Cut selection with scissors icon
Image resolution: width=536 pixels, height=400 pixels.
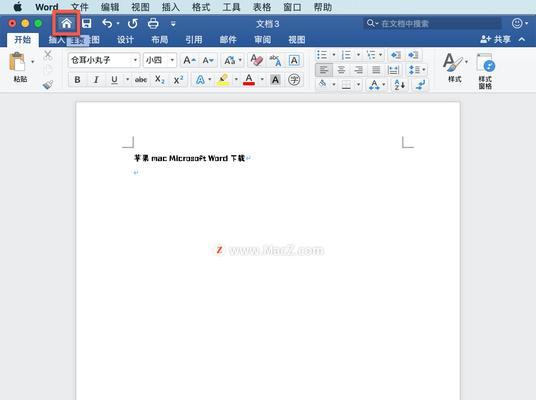pos(48,55)
